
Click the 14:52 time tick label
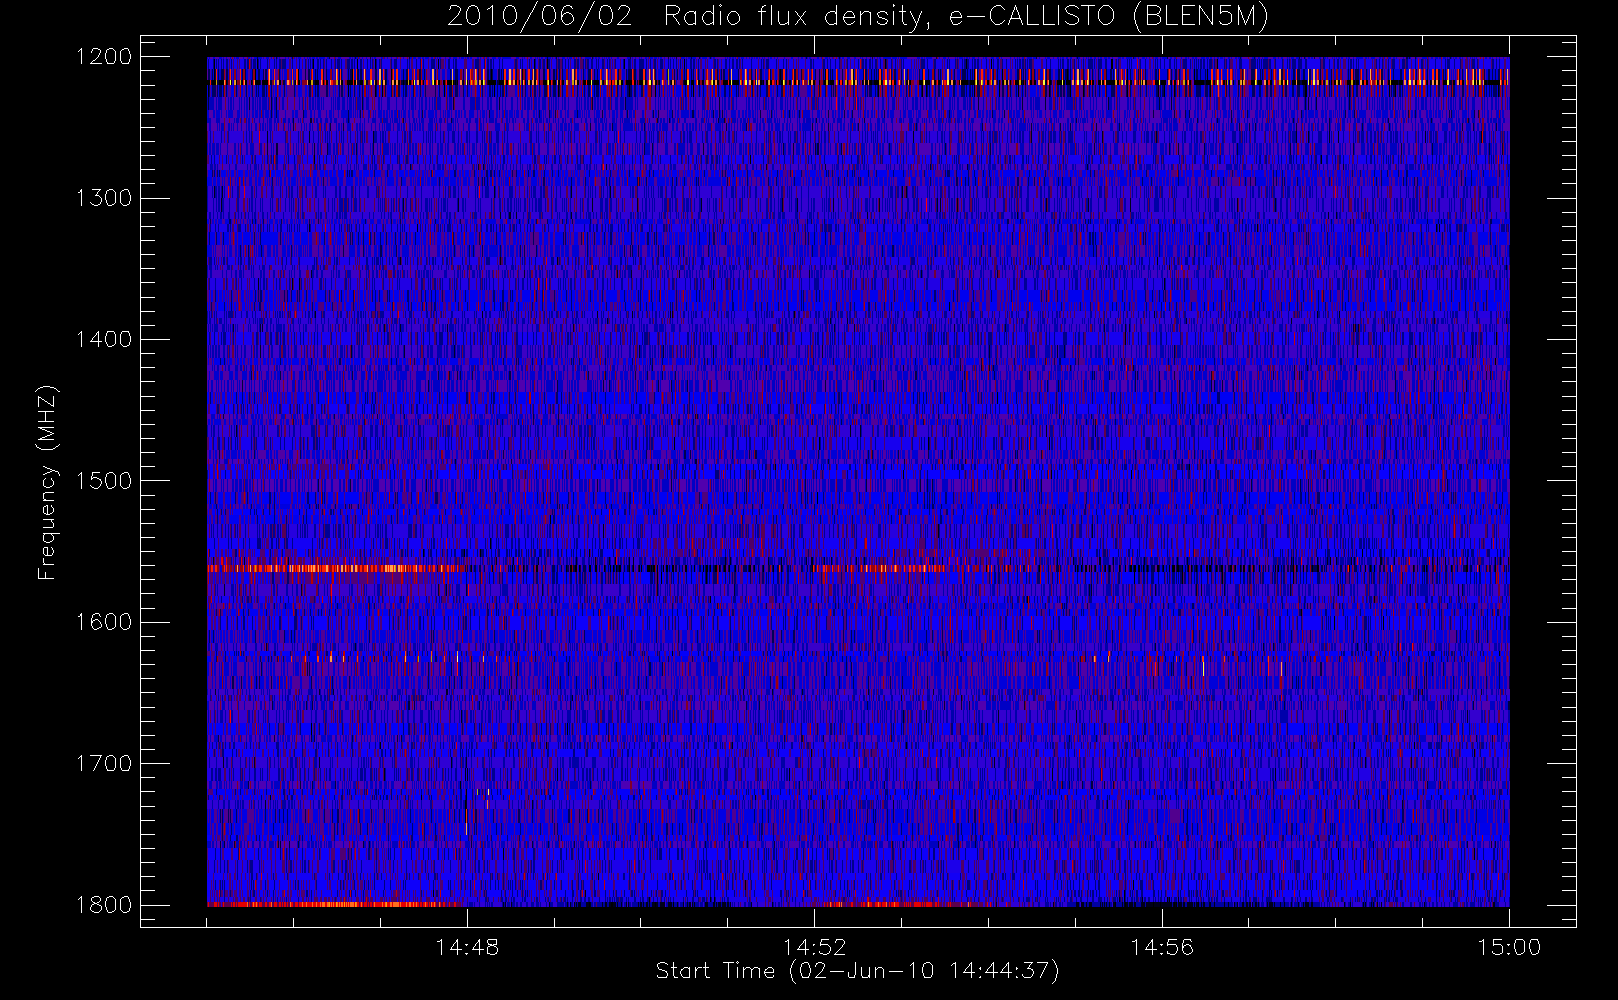pyautogui.click(x=814, y=947)
